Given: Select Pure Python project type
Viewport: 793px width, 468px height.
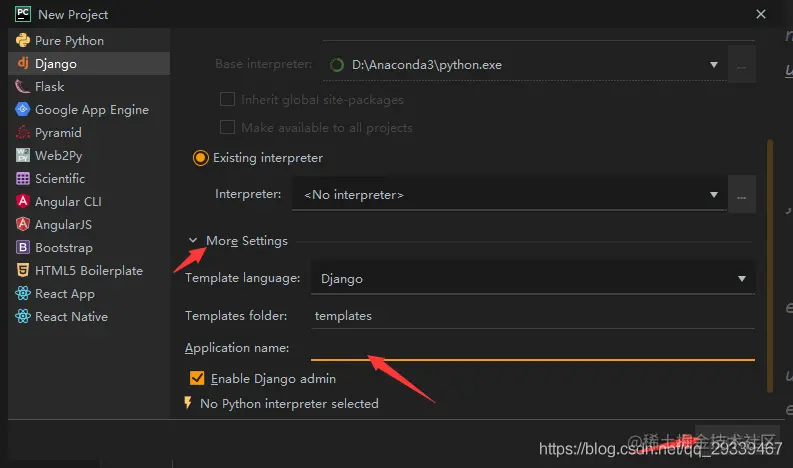Looking at the screenshot, I should tap(89, 40).
